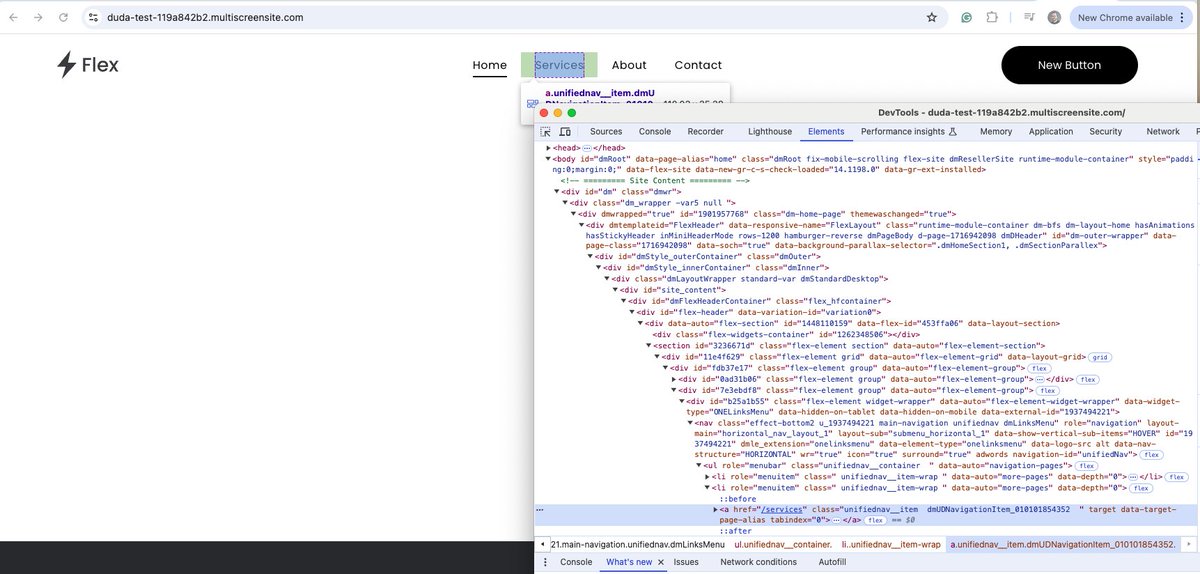Expand the 0ad31b06 div group
1200x574 pixels.
(673, 379)
